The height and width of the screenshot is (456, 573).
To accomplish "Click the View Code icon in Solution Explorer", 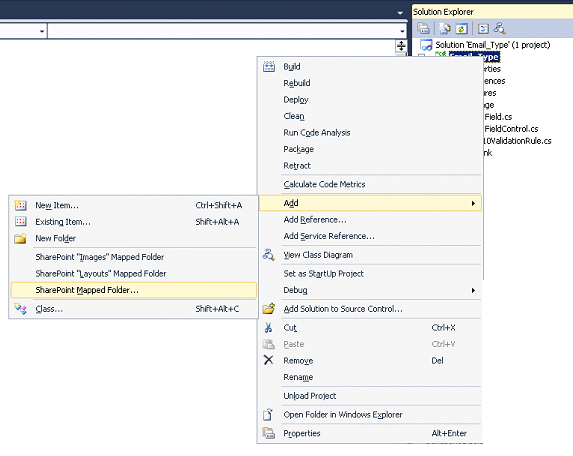I will (483, 28).
